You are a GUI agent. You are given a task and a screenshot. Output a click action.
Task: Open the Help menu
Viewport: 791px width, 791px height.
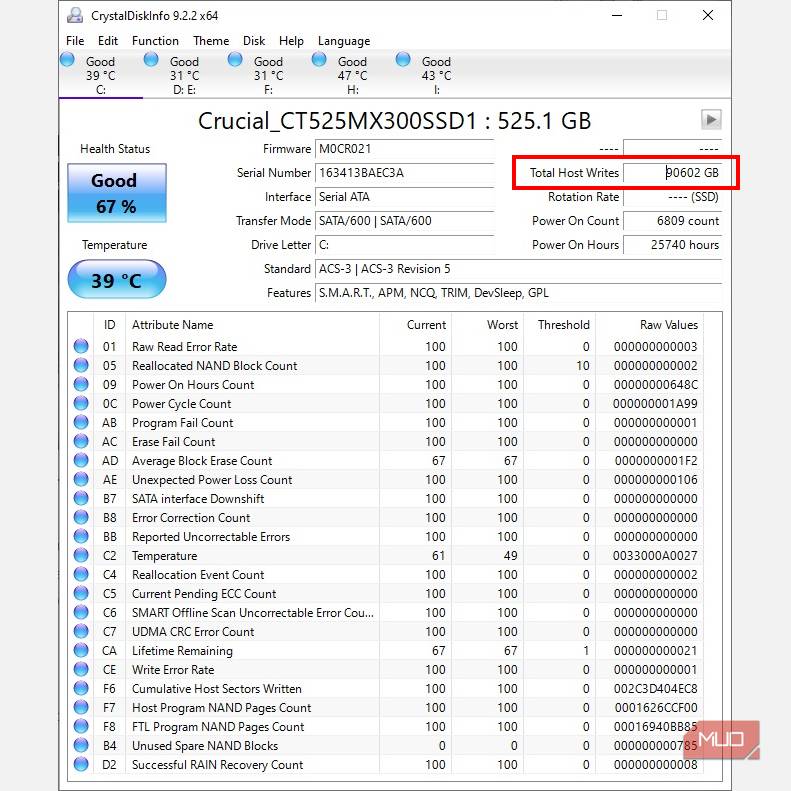[291, 41]
